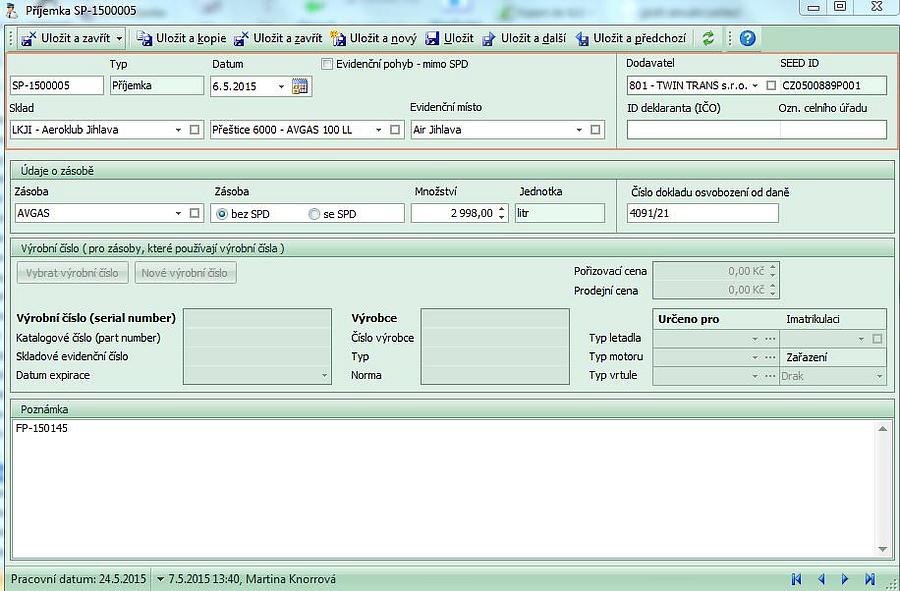Image resolution: width=900 pixels, height=591 pixels.
Task: Enable Evidenční pohyb - mimo SPD checkbox
Action: tap(327, 64)
